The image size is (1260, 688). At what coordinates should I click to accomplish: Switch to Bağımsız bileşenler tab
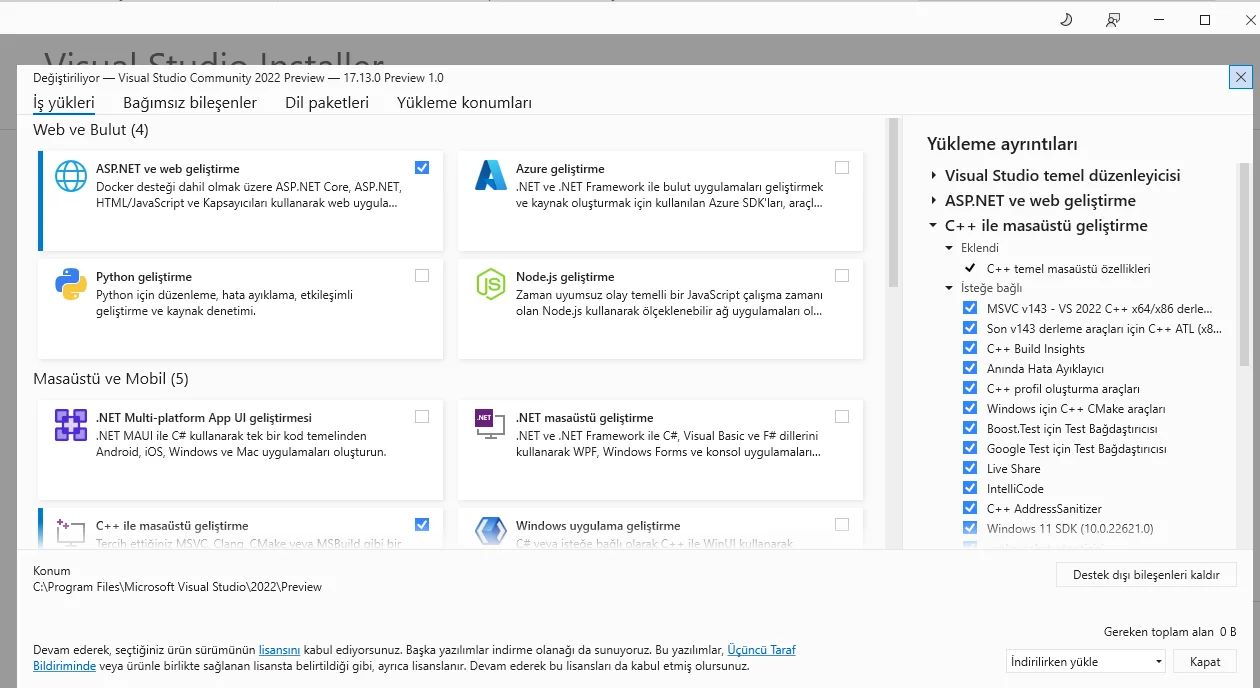(x=190, y=102)
